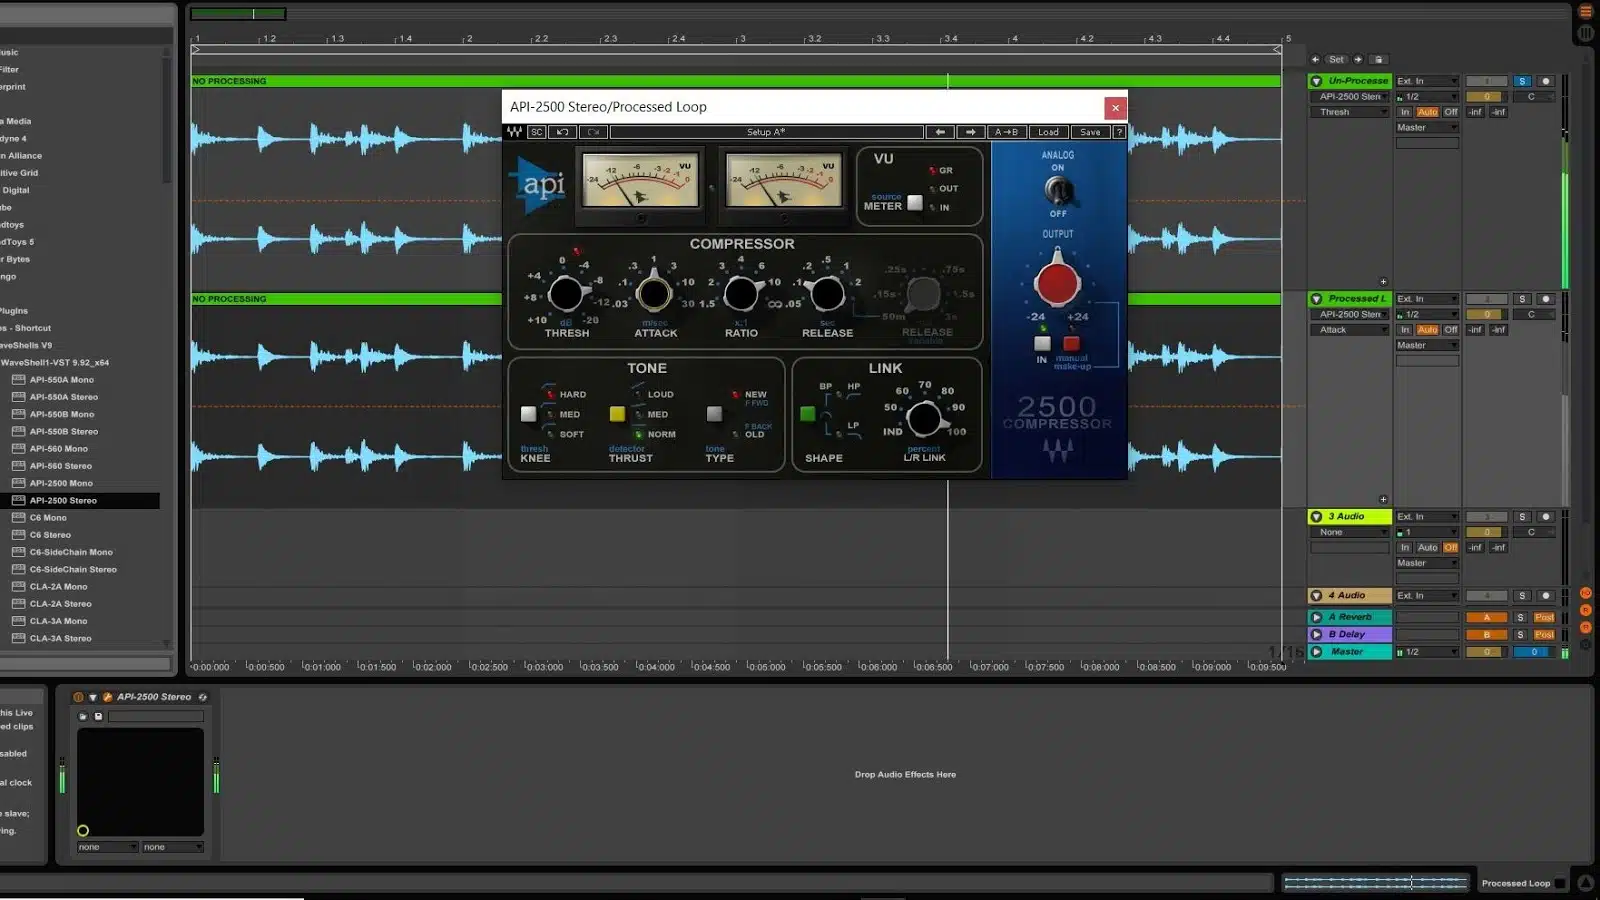
Task: Click the Save preset button
Action: (x=1090, y=132)
